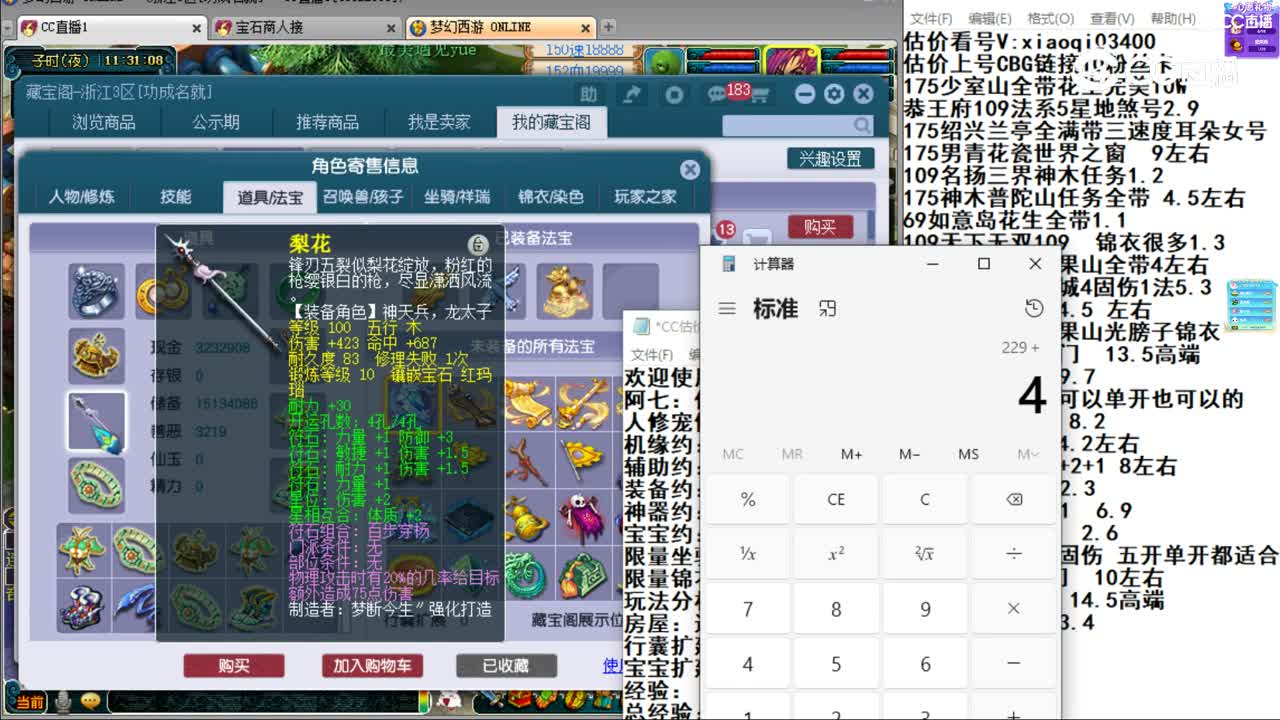Open the shopping cart icon in 藏宝阁
The height and width of the screenshot is (720, 1280).
coord(760,96)
